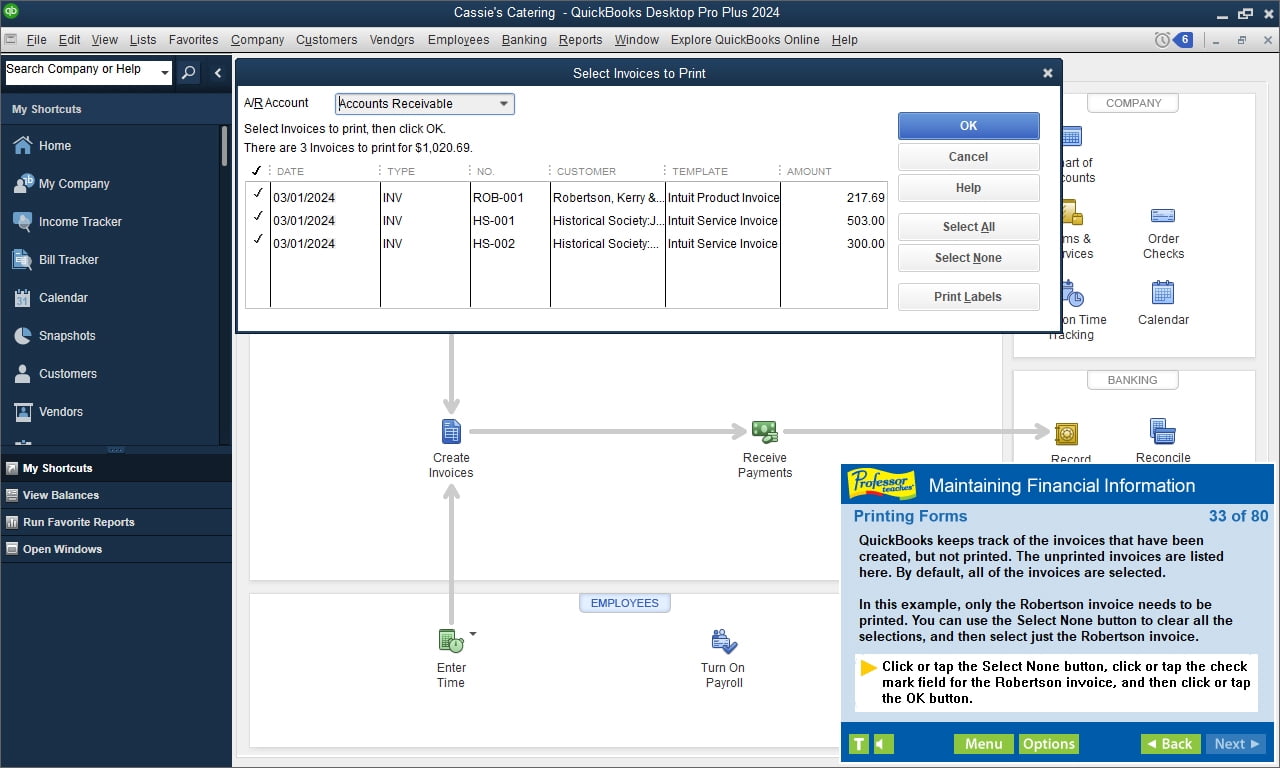1280x768 pixels.
Task: Click the left sidebar scrollbar
Action: pyautogui.click(x=224, y=145)
